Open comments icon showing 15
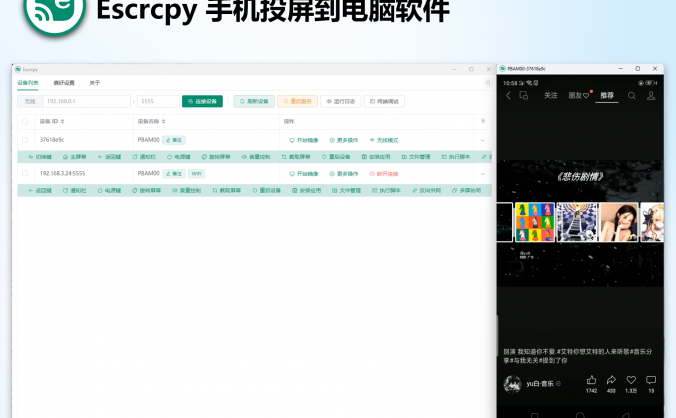The width and height of the screenshot is (676, 418). [x=651, y=380]
